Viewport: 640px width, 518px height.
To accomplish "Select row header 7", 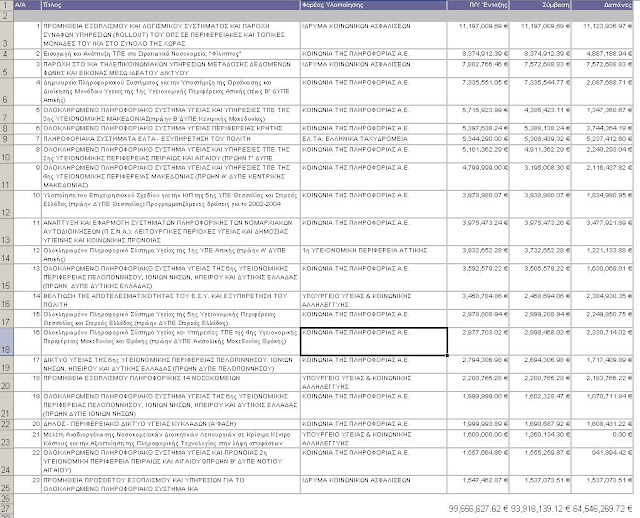I will (7, 115).
